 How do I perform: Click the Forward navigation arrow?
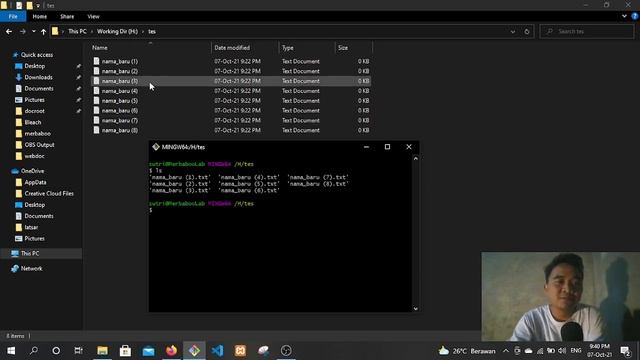click(x=22, y=31)
